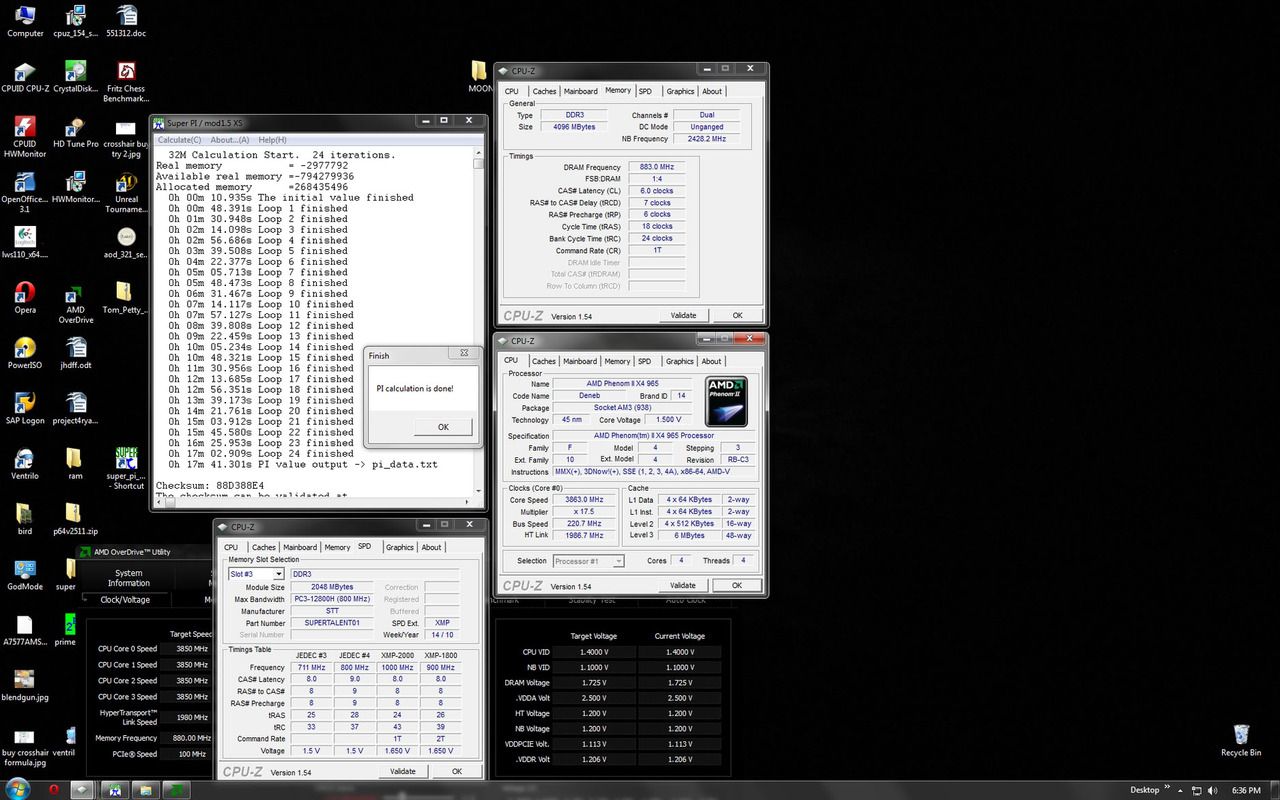The height and width of the screenshot is (800, 1280).
Task: Click Windows Explorer taskbar button
Action: 147,789
